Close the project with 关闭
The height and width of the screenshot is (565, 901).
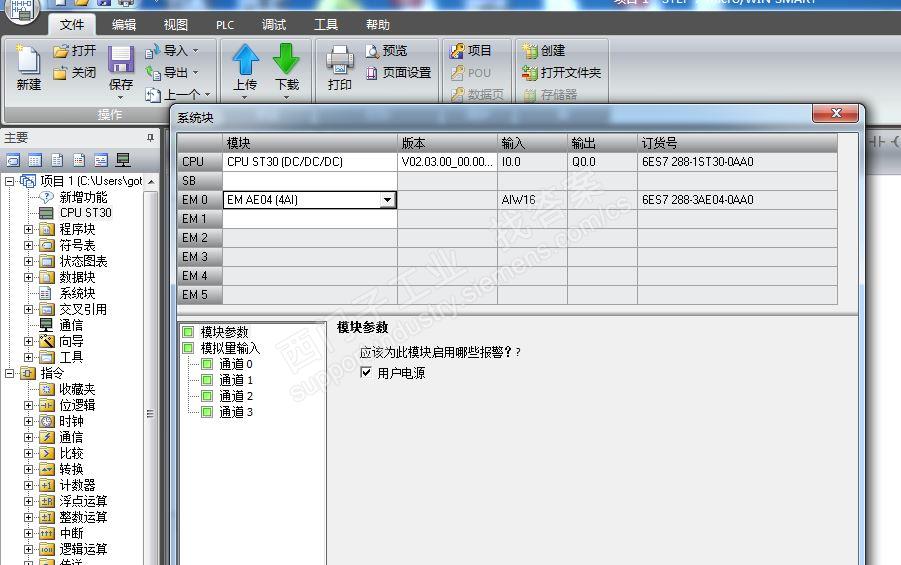click(x=74, y=73)
